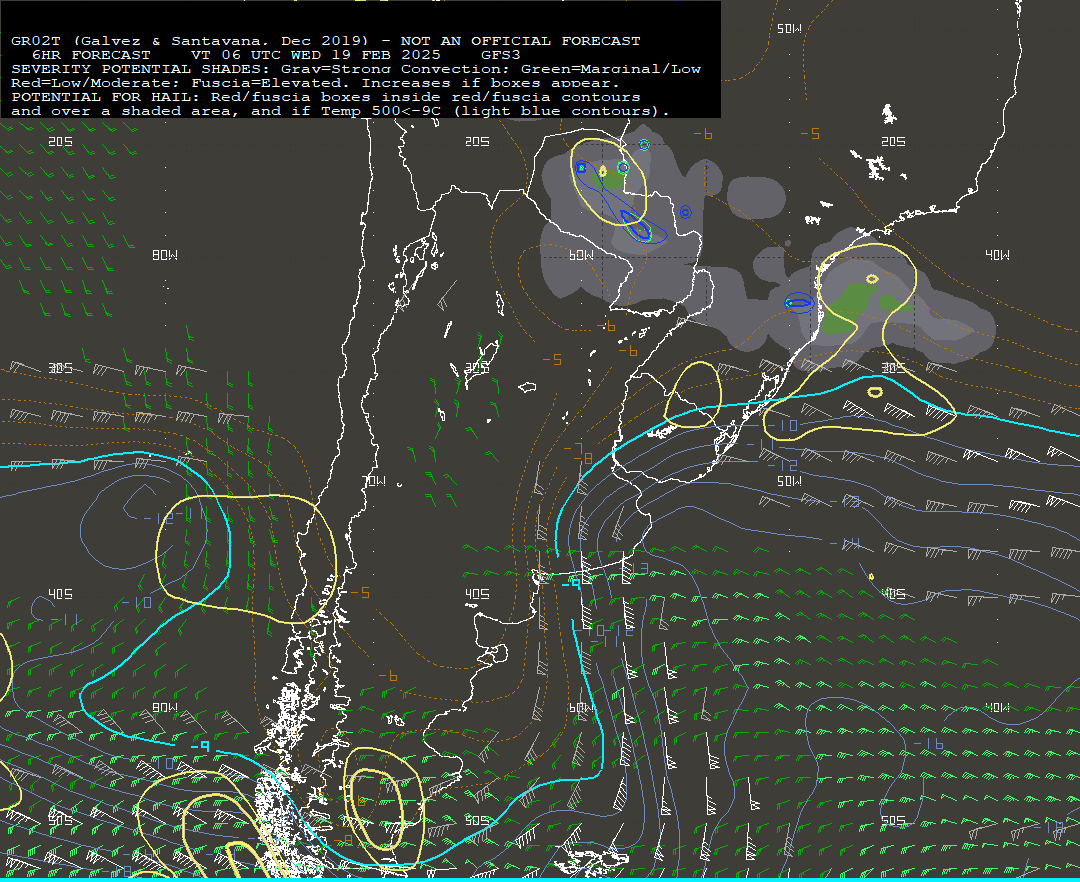Click the '-18' contour label
The width and height of the screenshot is (1080, 882).
pos(1048,827)
